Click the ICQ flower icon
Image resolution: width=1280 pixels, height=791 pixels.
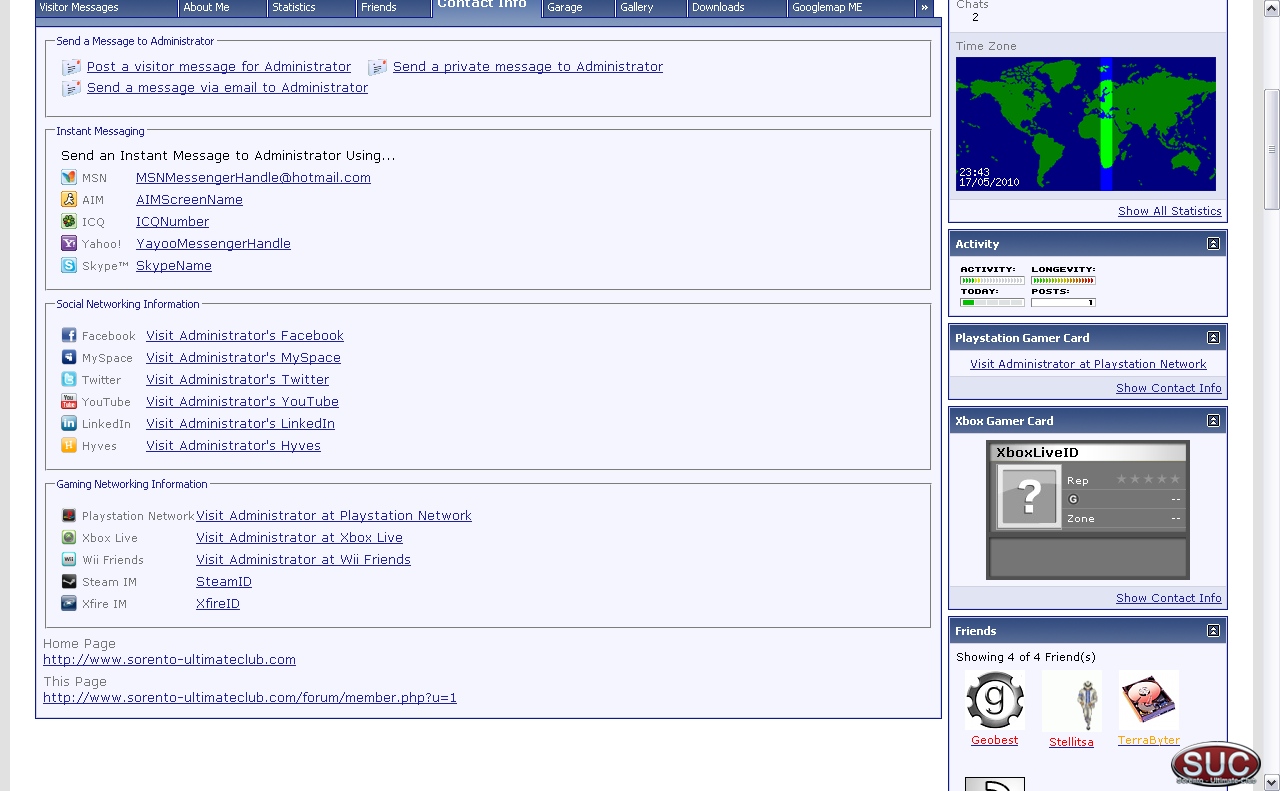[x=69, y=221]
